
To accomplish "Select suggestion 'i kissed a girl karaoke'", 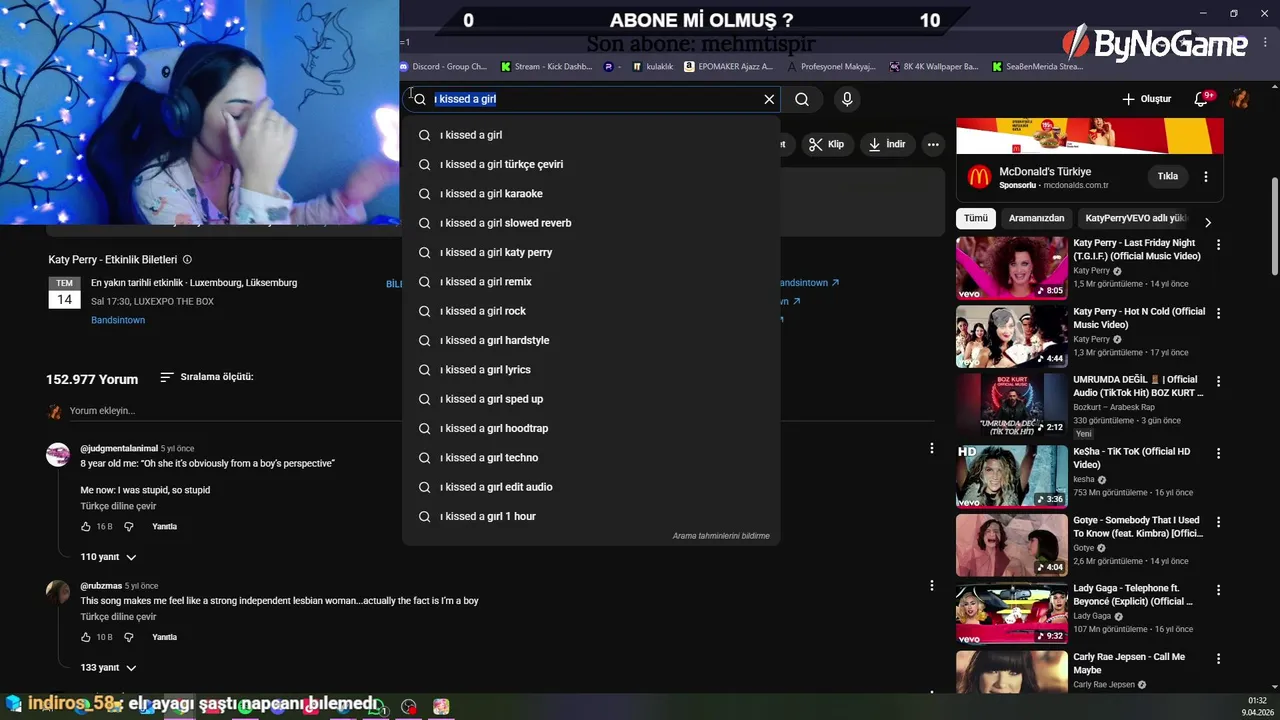I will pyautogui.click(x=591, y=193).
